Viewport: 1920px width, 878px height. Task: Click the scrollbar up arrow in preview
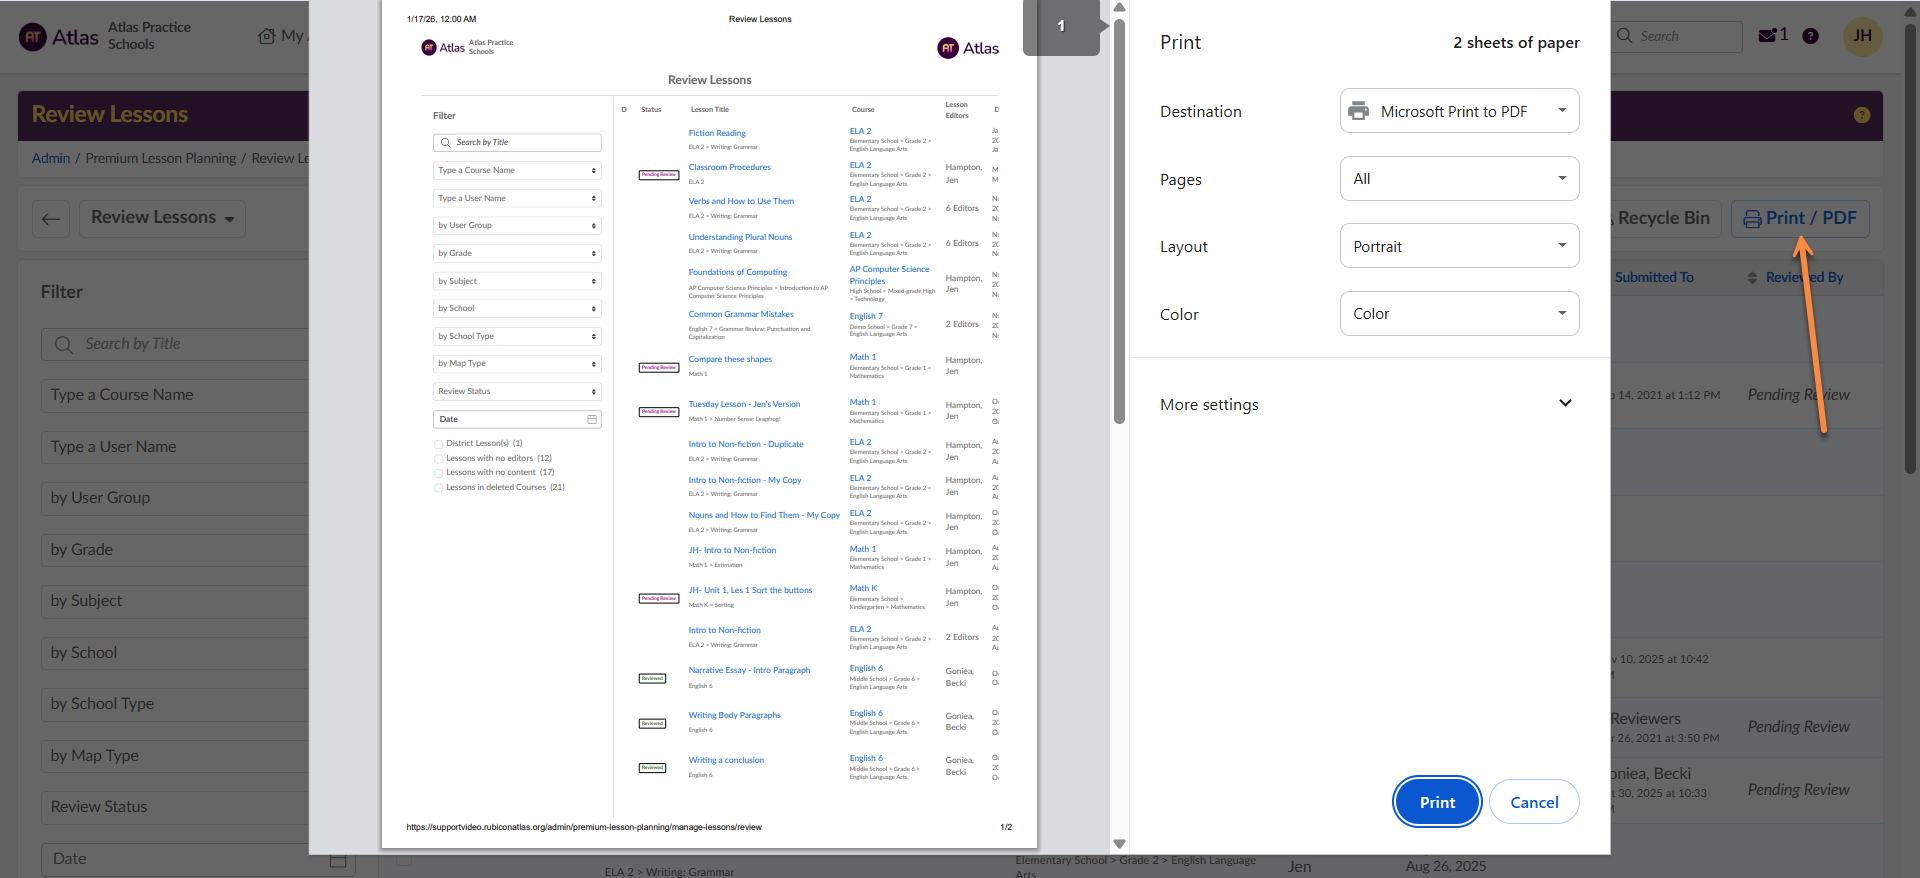click(x=1119, y=8)
